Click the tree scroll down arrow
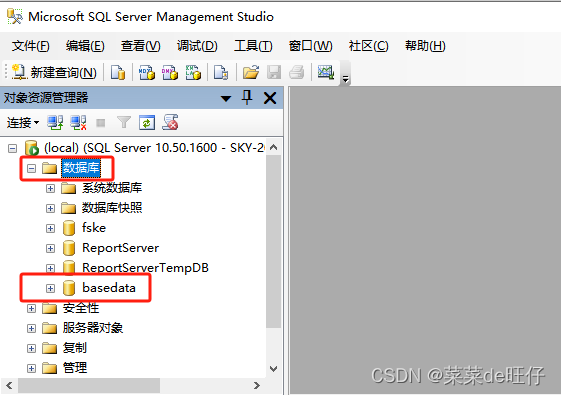Screen dimensions: 561x395 pyautogui.click(x=274, y=369)
